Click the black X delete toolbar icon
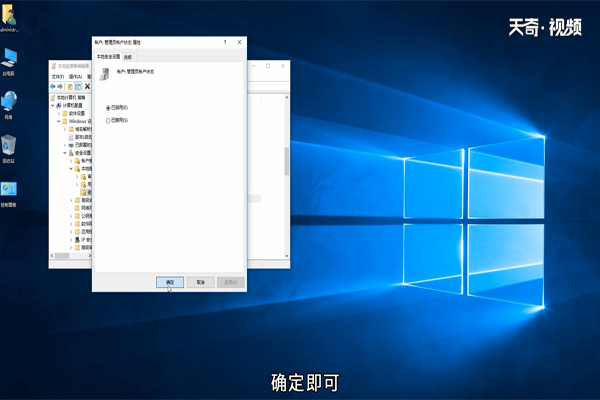Screen dimensions: 600x400 [87, 87]
